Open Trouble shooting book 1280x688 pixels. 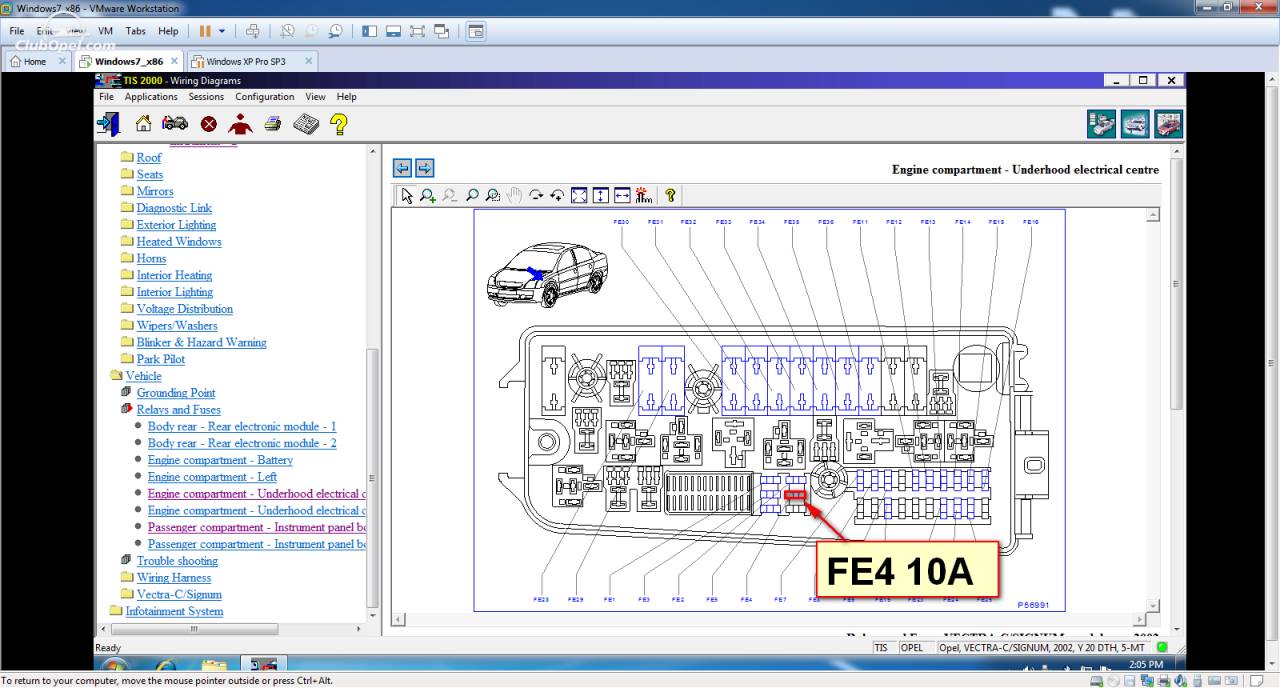point(177,561)
